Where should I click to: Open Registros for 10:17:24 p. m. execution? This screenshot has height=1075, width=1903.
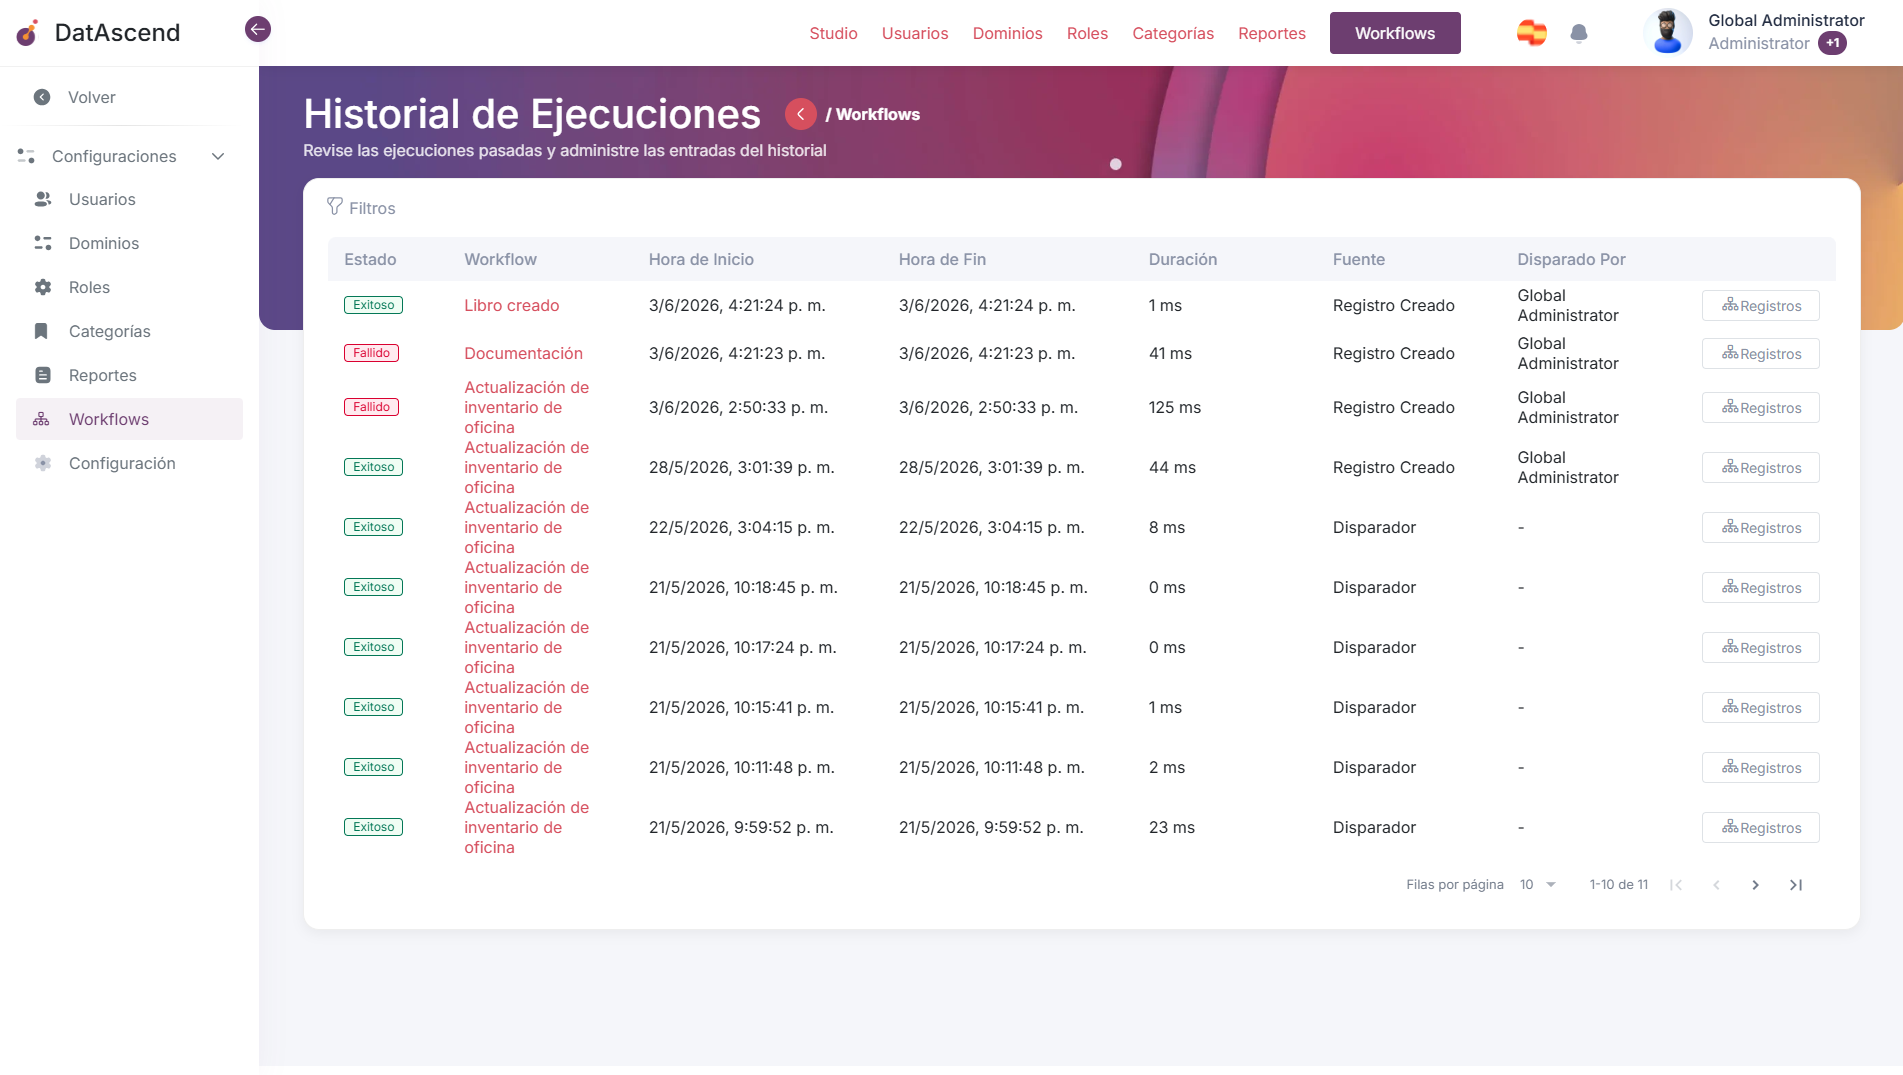click(x=1760, y=647)
